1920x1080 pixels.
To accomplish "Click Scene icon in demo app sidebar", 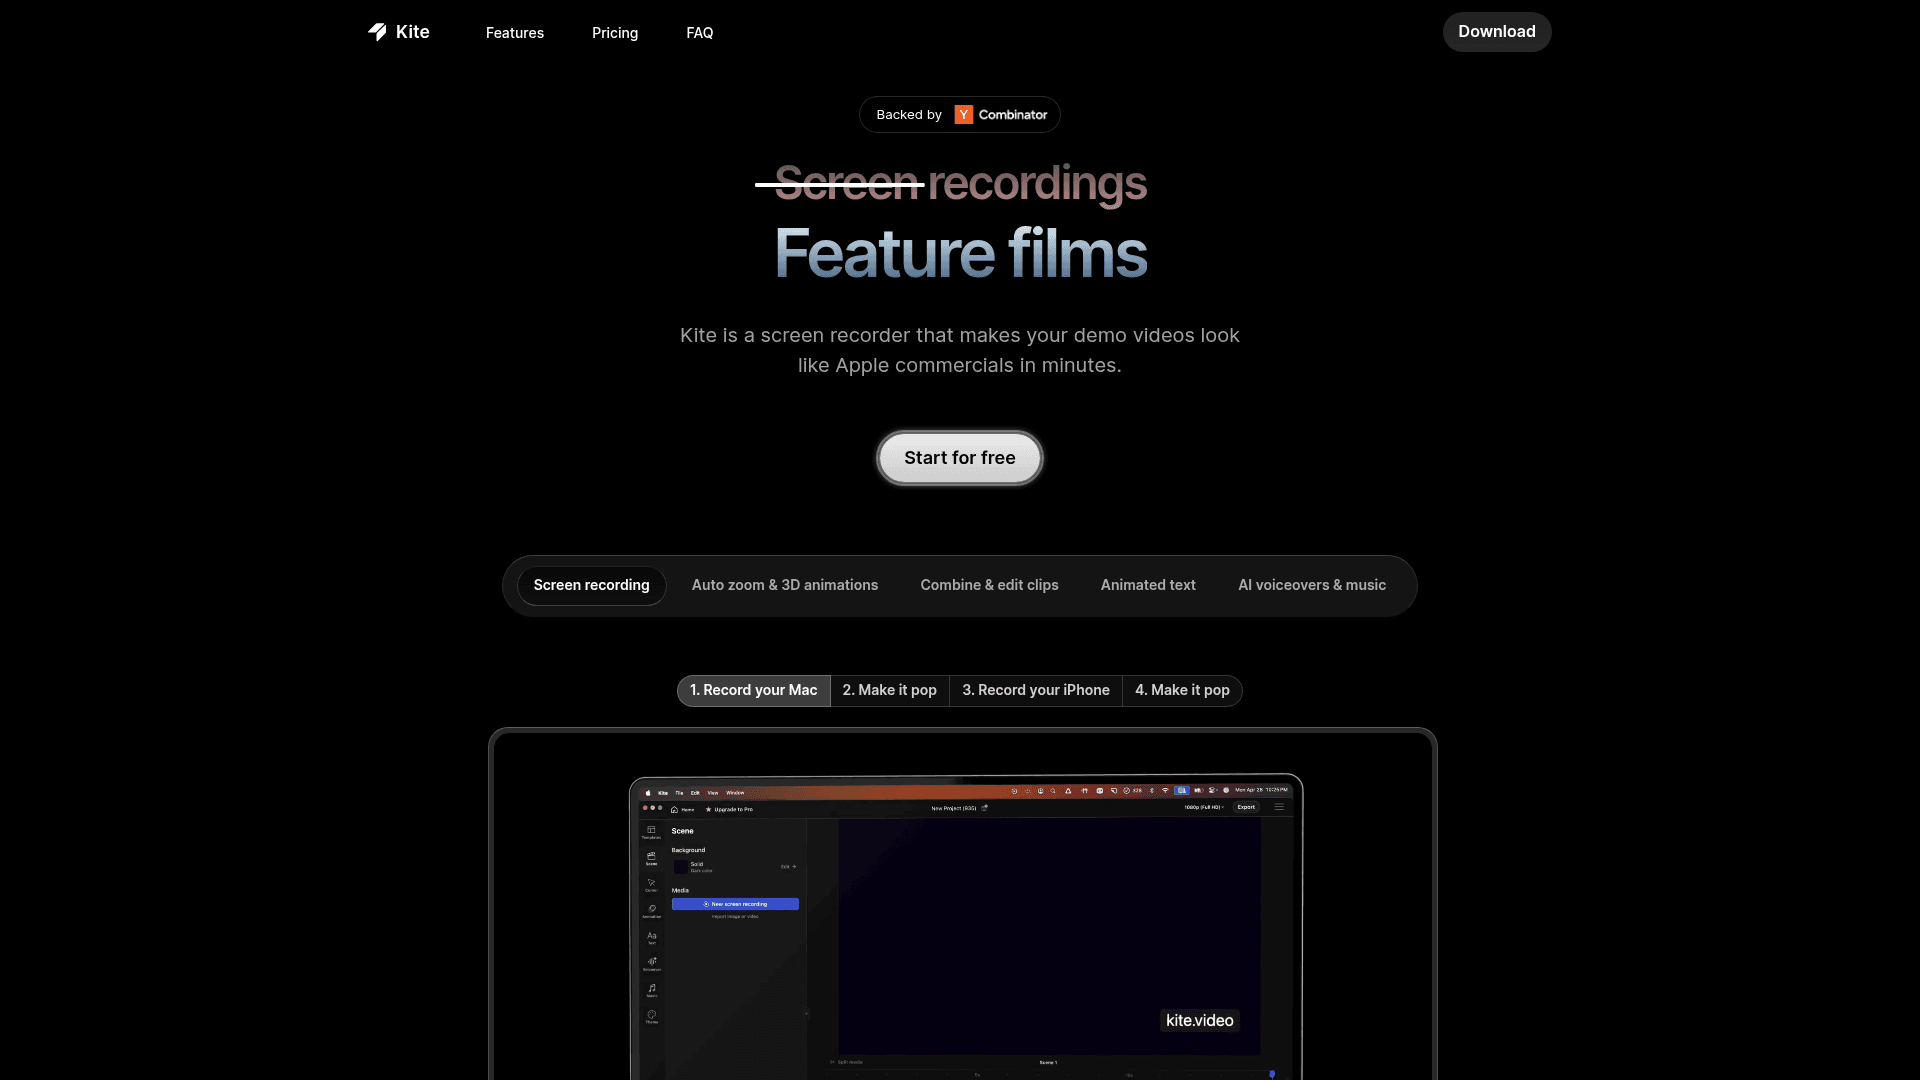I will (x=651, y=858).
